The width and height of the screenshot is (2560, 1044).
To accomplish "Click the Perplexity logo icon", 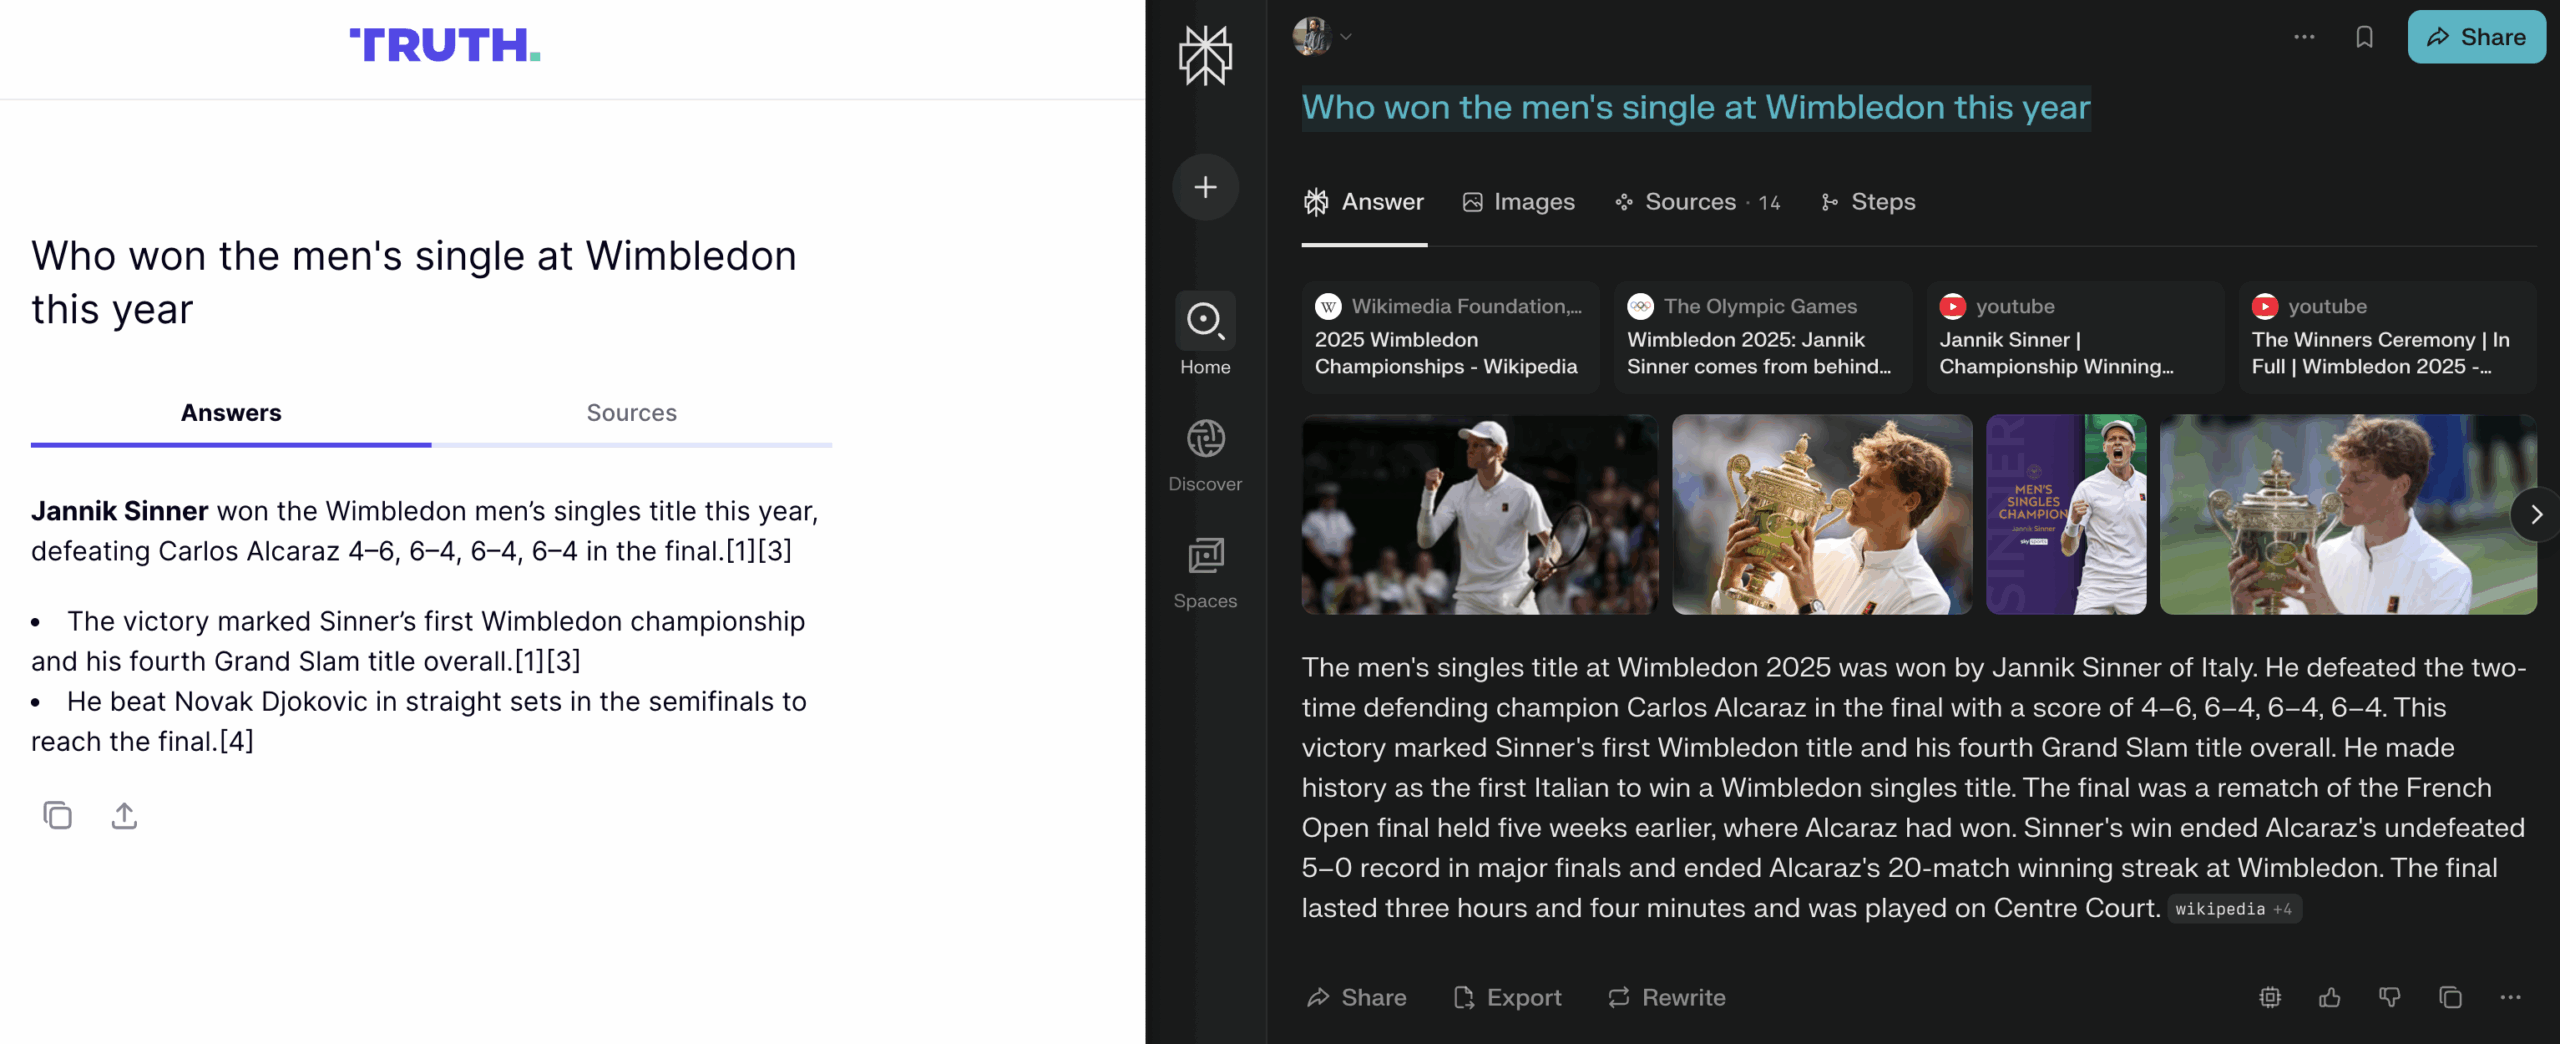I will click(1205, 56).
